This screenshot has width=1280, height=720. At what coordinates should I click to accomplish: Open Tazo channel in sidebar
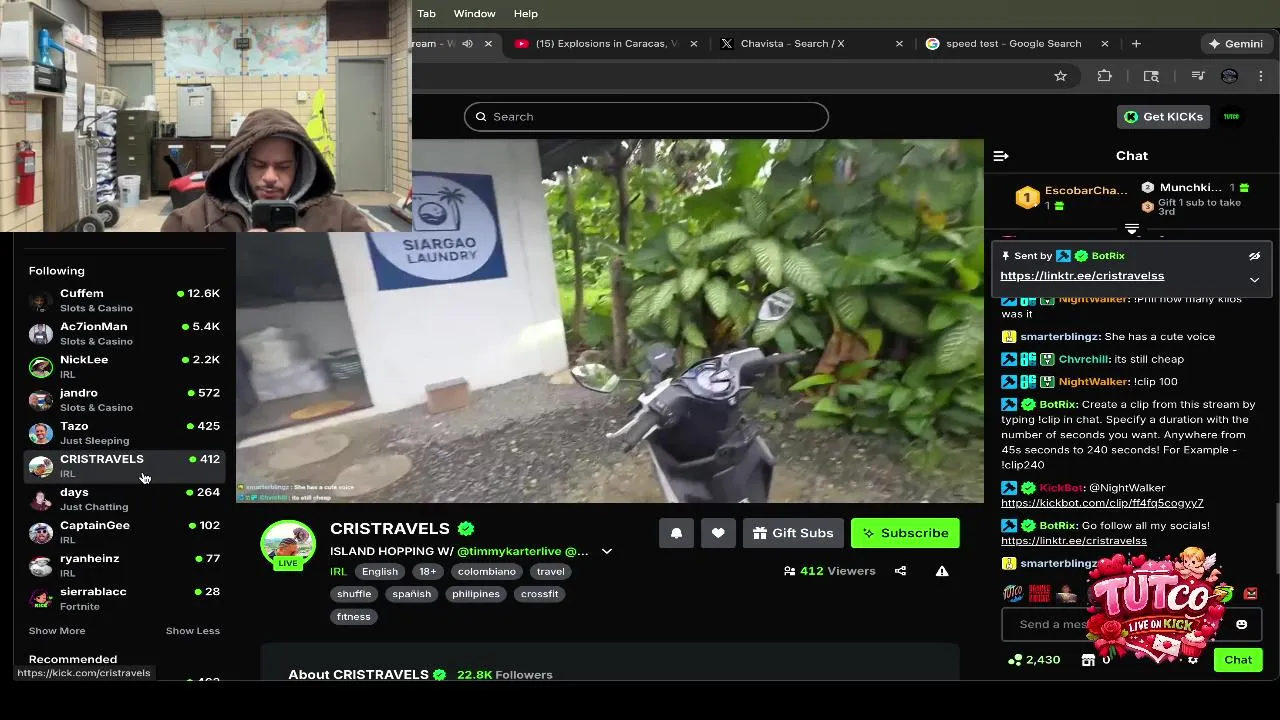click(124, 432)
